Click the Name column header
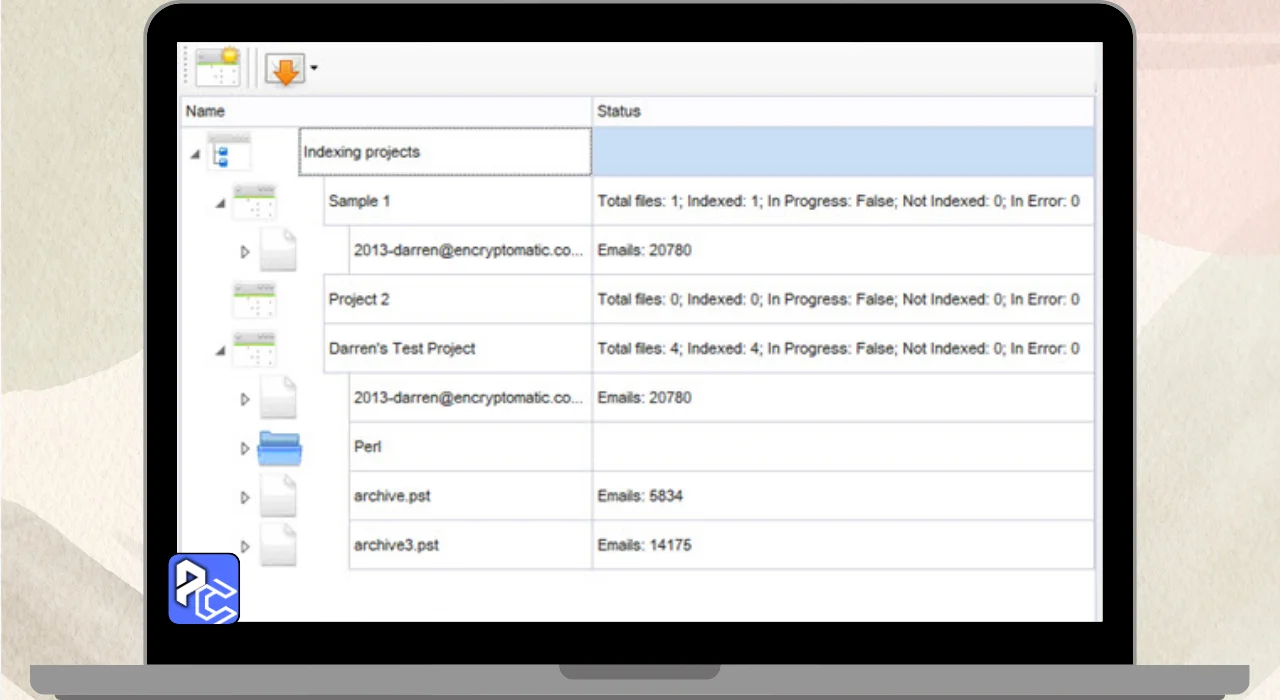1280x700 pixels. point(385,111)
